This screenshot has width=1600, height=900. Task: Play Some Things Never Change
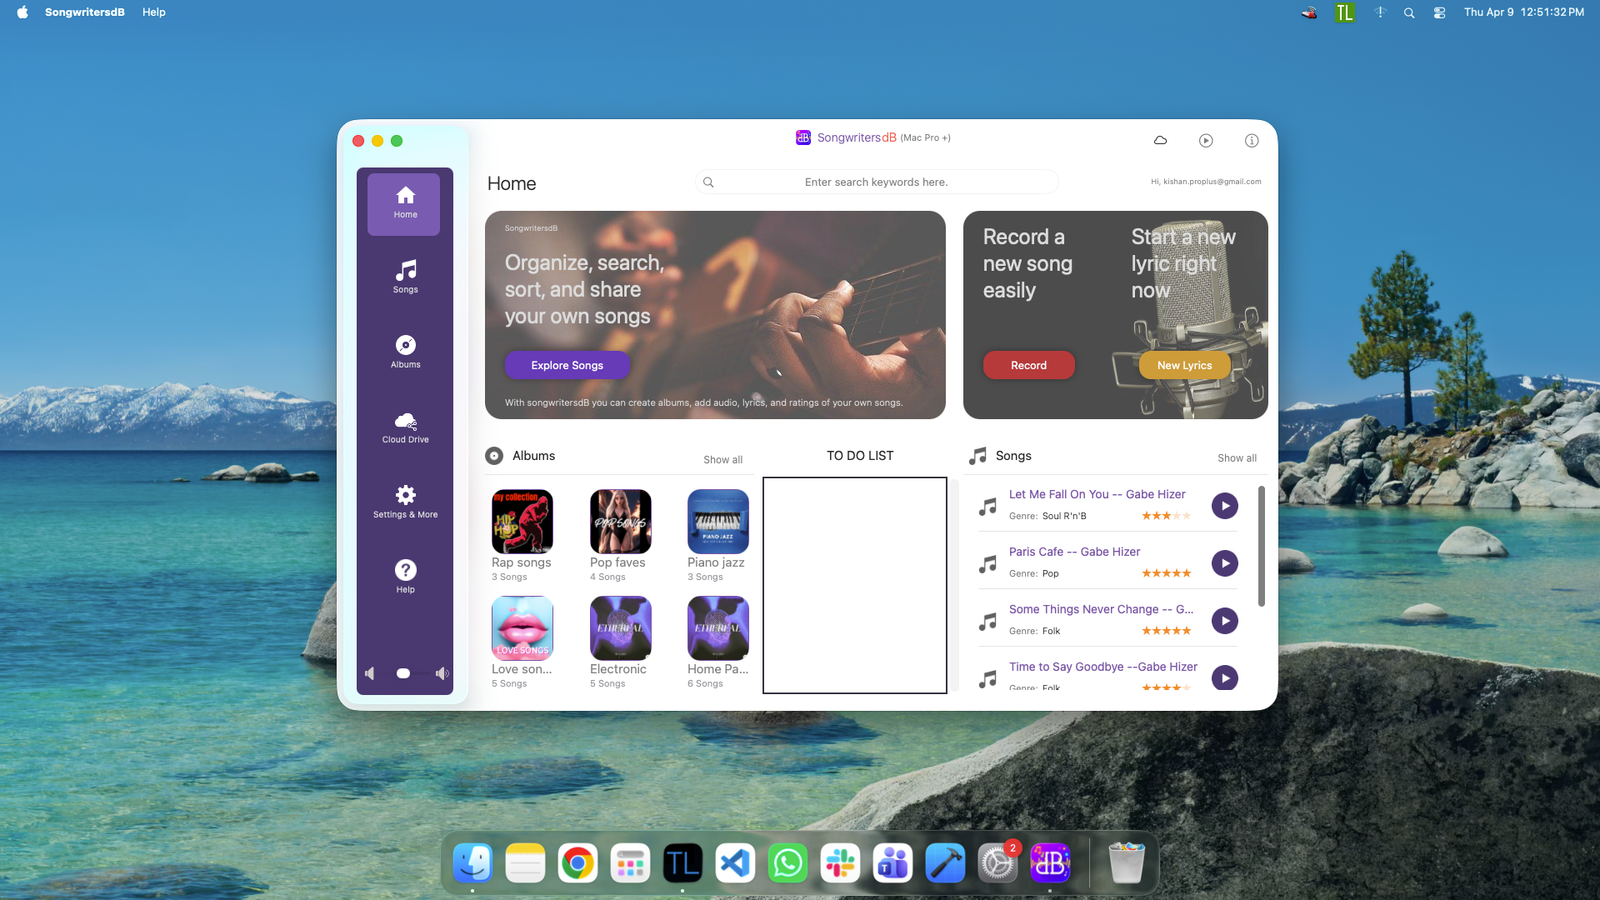tap(1225, 621)
